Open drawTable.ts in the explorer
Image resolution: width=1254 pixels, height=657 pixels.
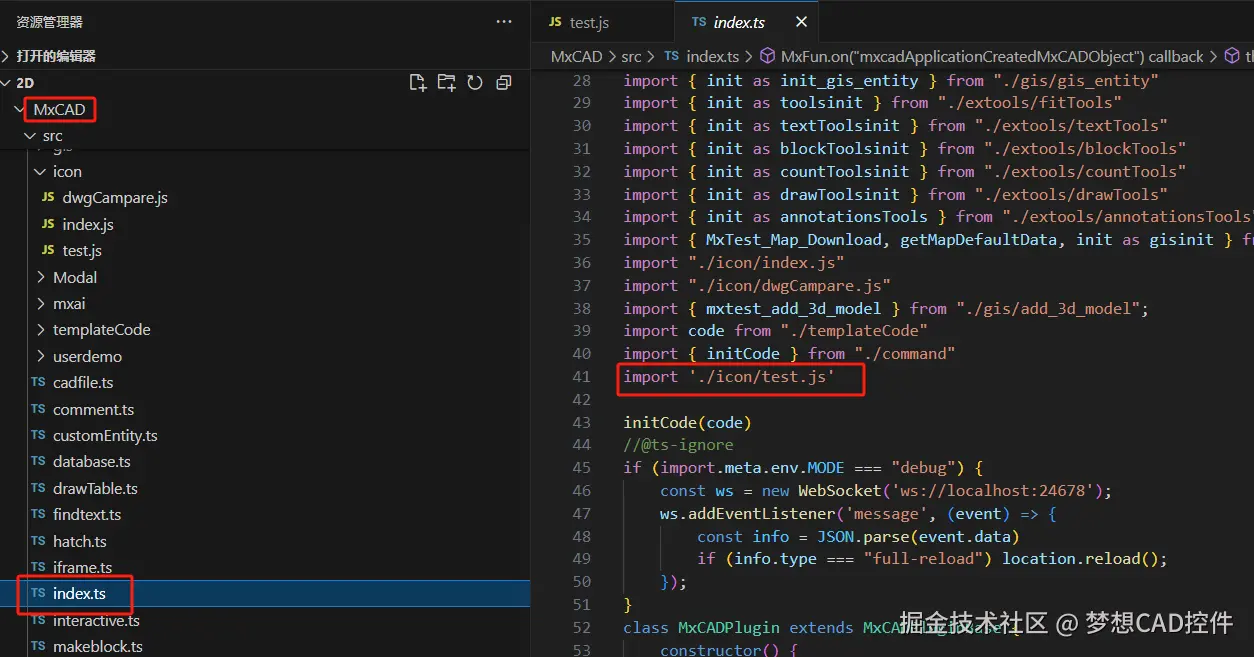(95, 488)
